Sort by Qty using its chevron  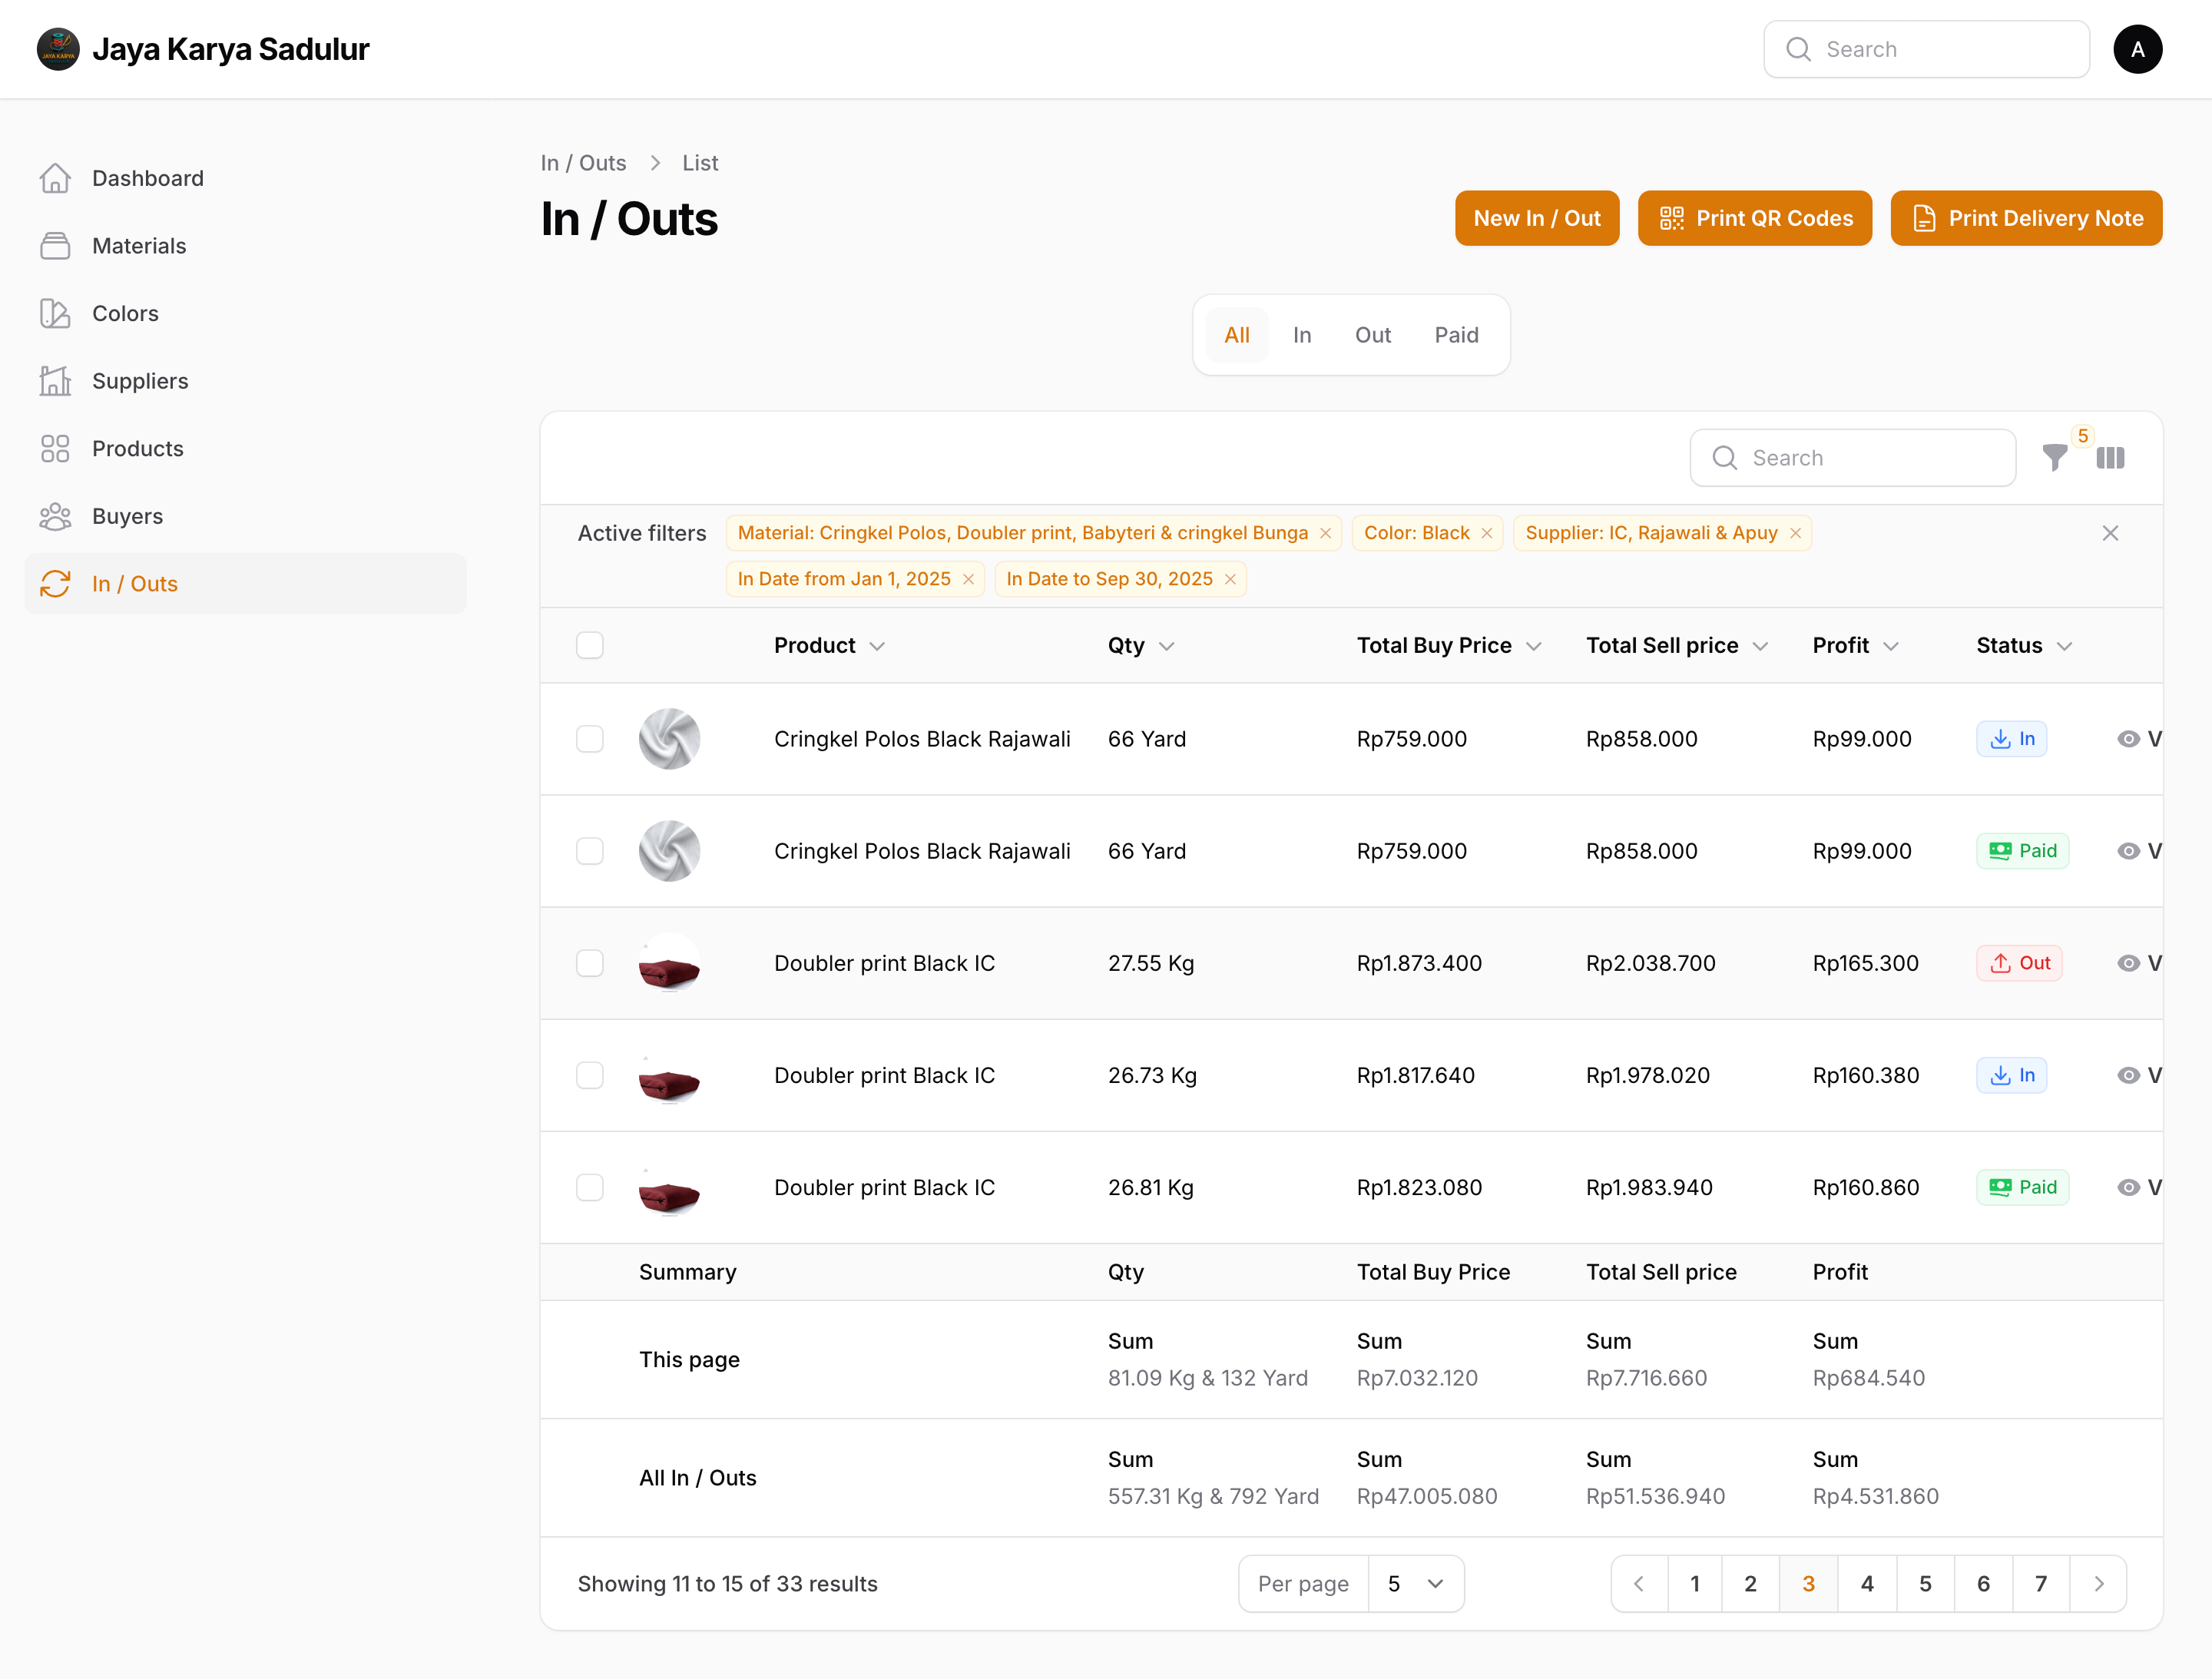[x=1169, y=646]
